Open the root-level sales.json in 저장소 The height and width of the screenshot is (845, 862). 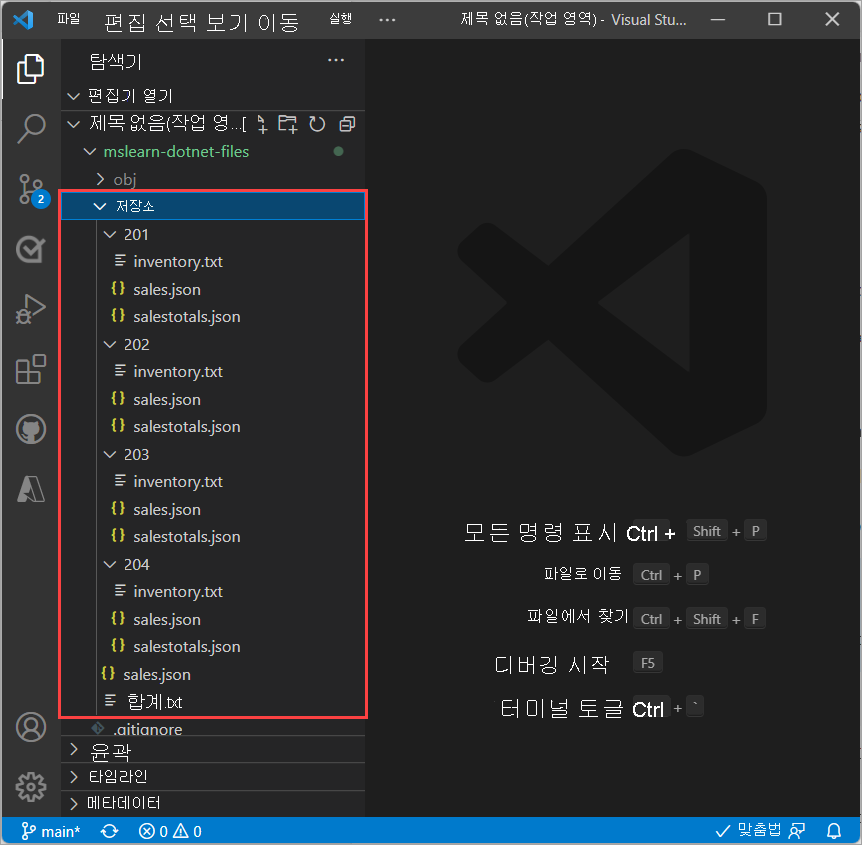(x=213, y=675)
